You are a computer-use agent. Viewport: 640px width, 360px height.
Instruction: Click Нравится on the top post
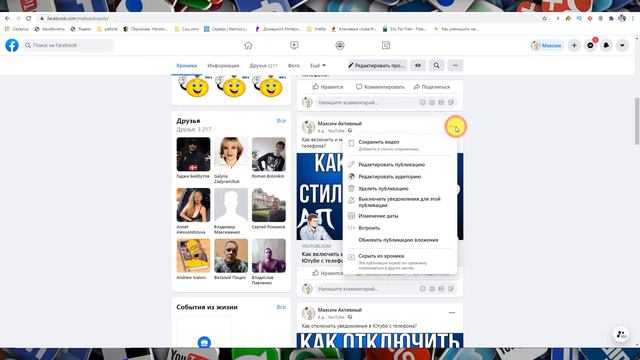point(328,87)
